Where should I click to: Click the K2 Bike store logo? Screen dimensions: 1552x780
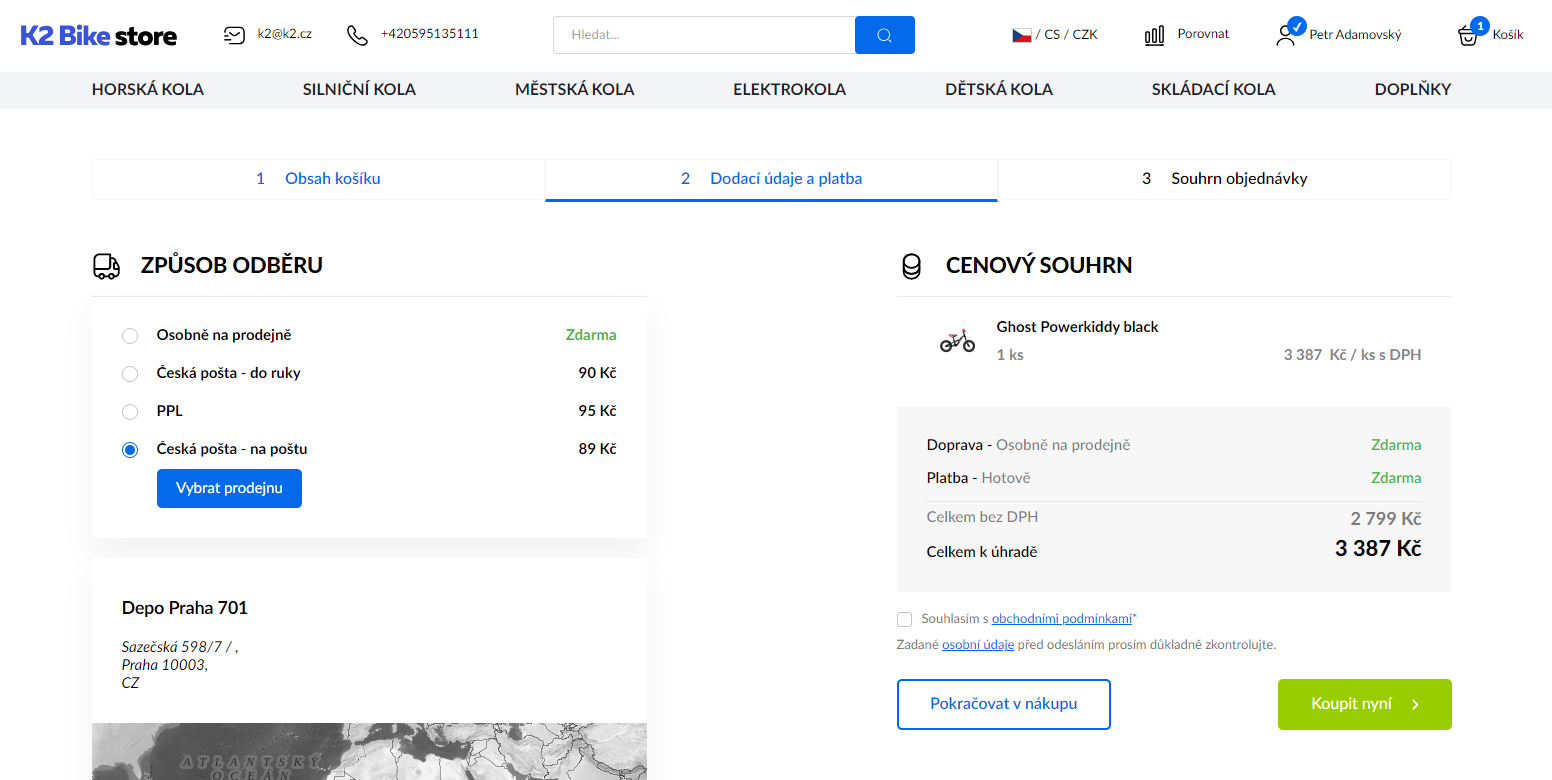pyautogui.click(x=99, y=36)
